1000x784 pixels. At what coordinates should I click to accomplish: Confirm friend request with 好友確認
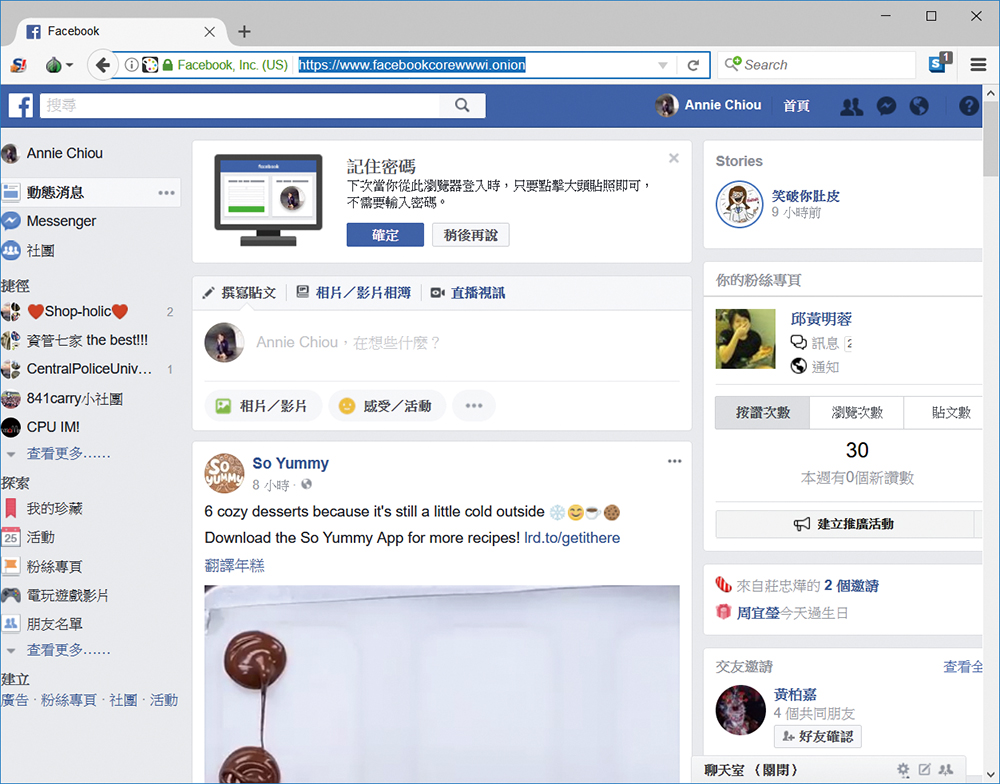click(818, 736)
